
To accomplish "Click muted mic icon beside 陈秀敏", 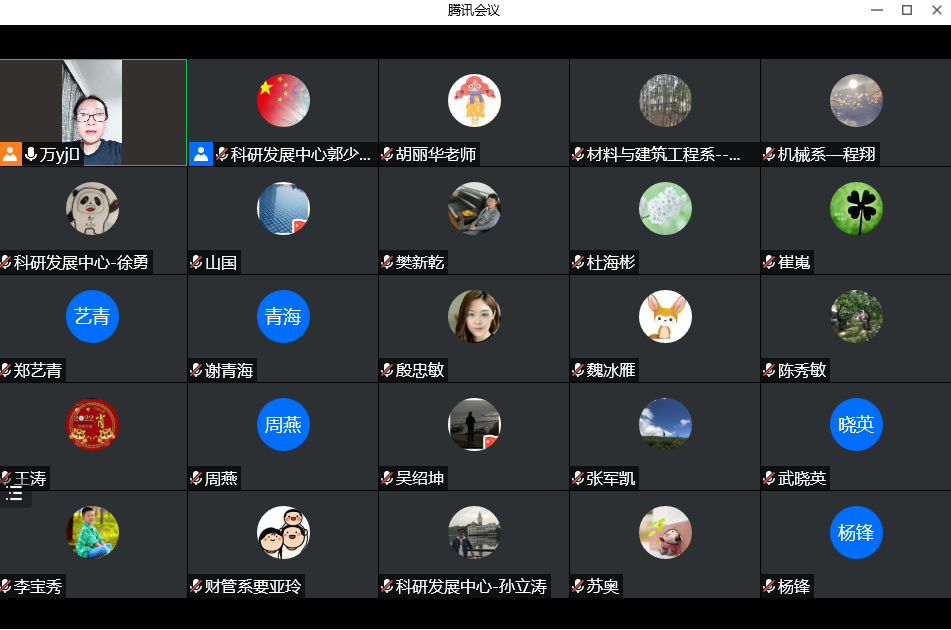I will point(769,370).
